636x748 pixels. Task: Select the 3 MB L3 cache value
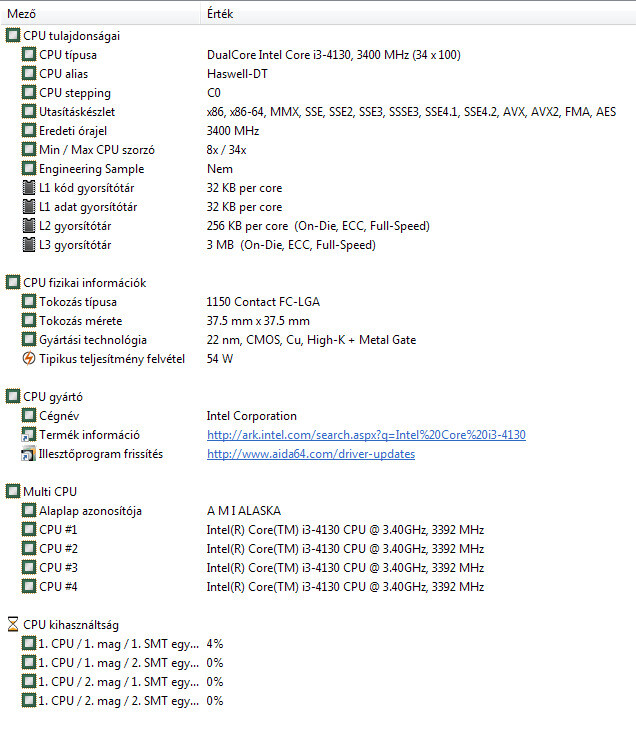[x=291, y=245]
